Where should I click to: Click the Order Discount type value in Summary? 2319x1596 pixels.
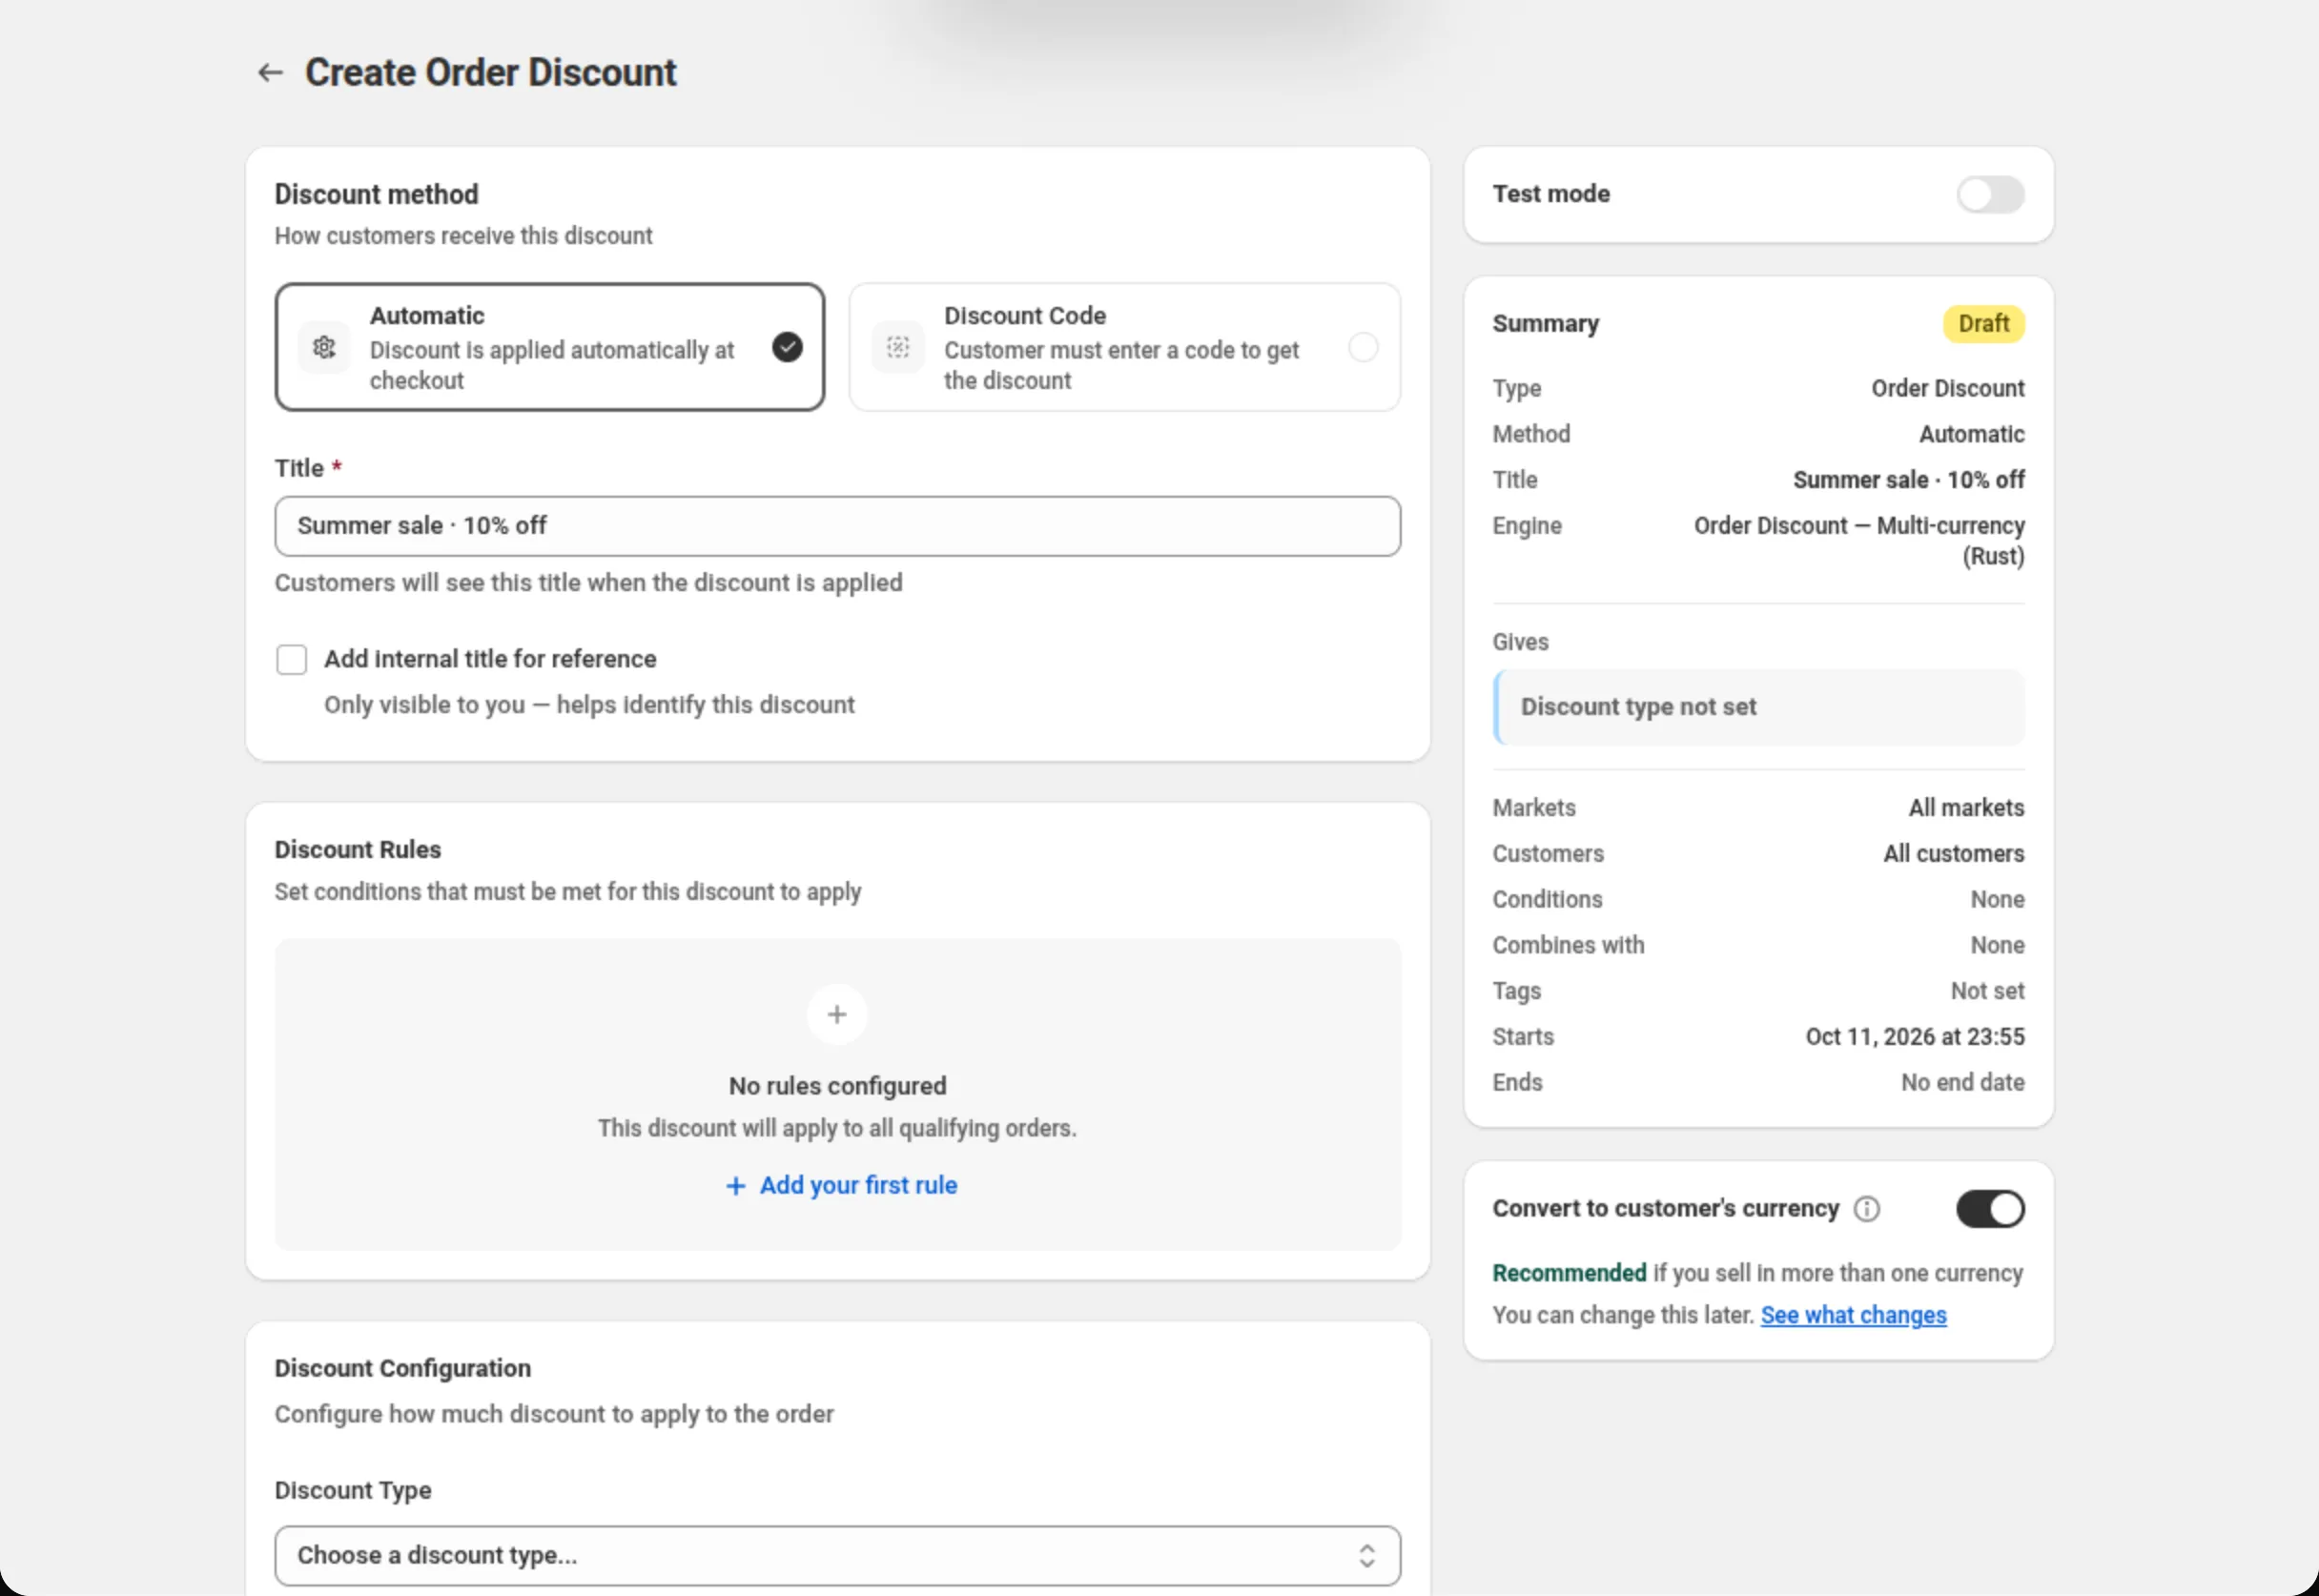[1947, 388]
